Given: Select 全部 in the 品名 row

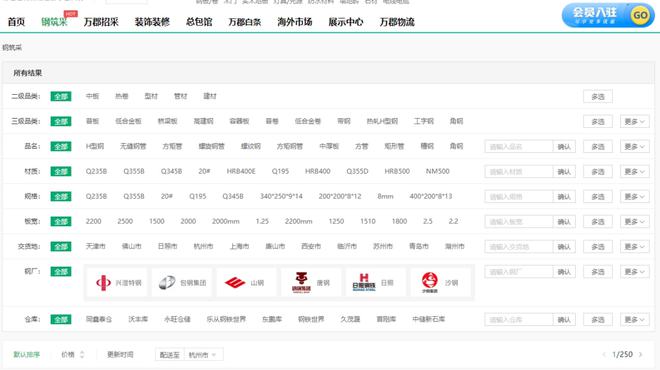Looking at the screenshot, I should click(61, 146).
